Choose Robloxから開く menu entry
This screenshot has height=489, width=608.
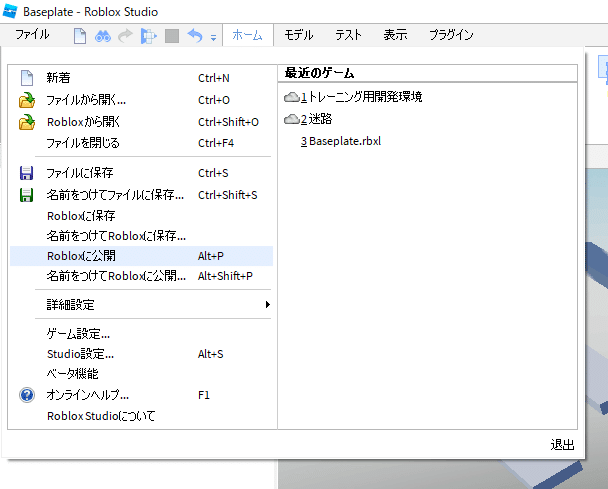(x=142, y=122)
